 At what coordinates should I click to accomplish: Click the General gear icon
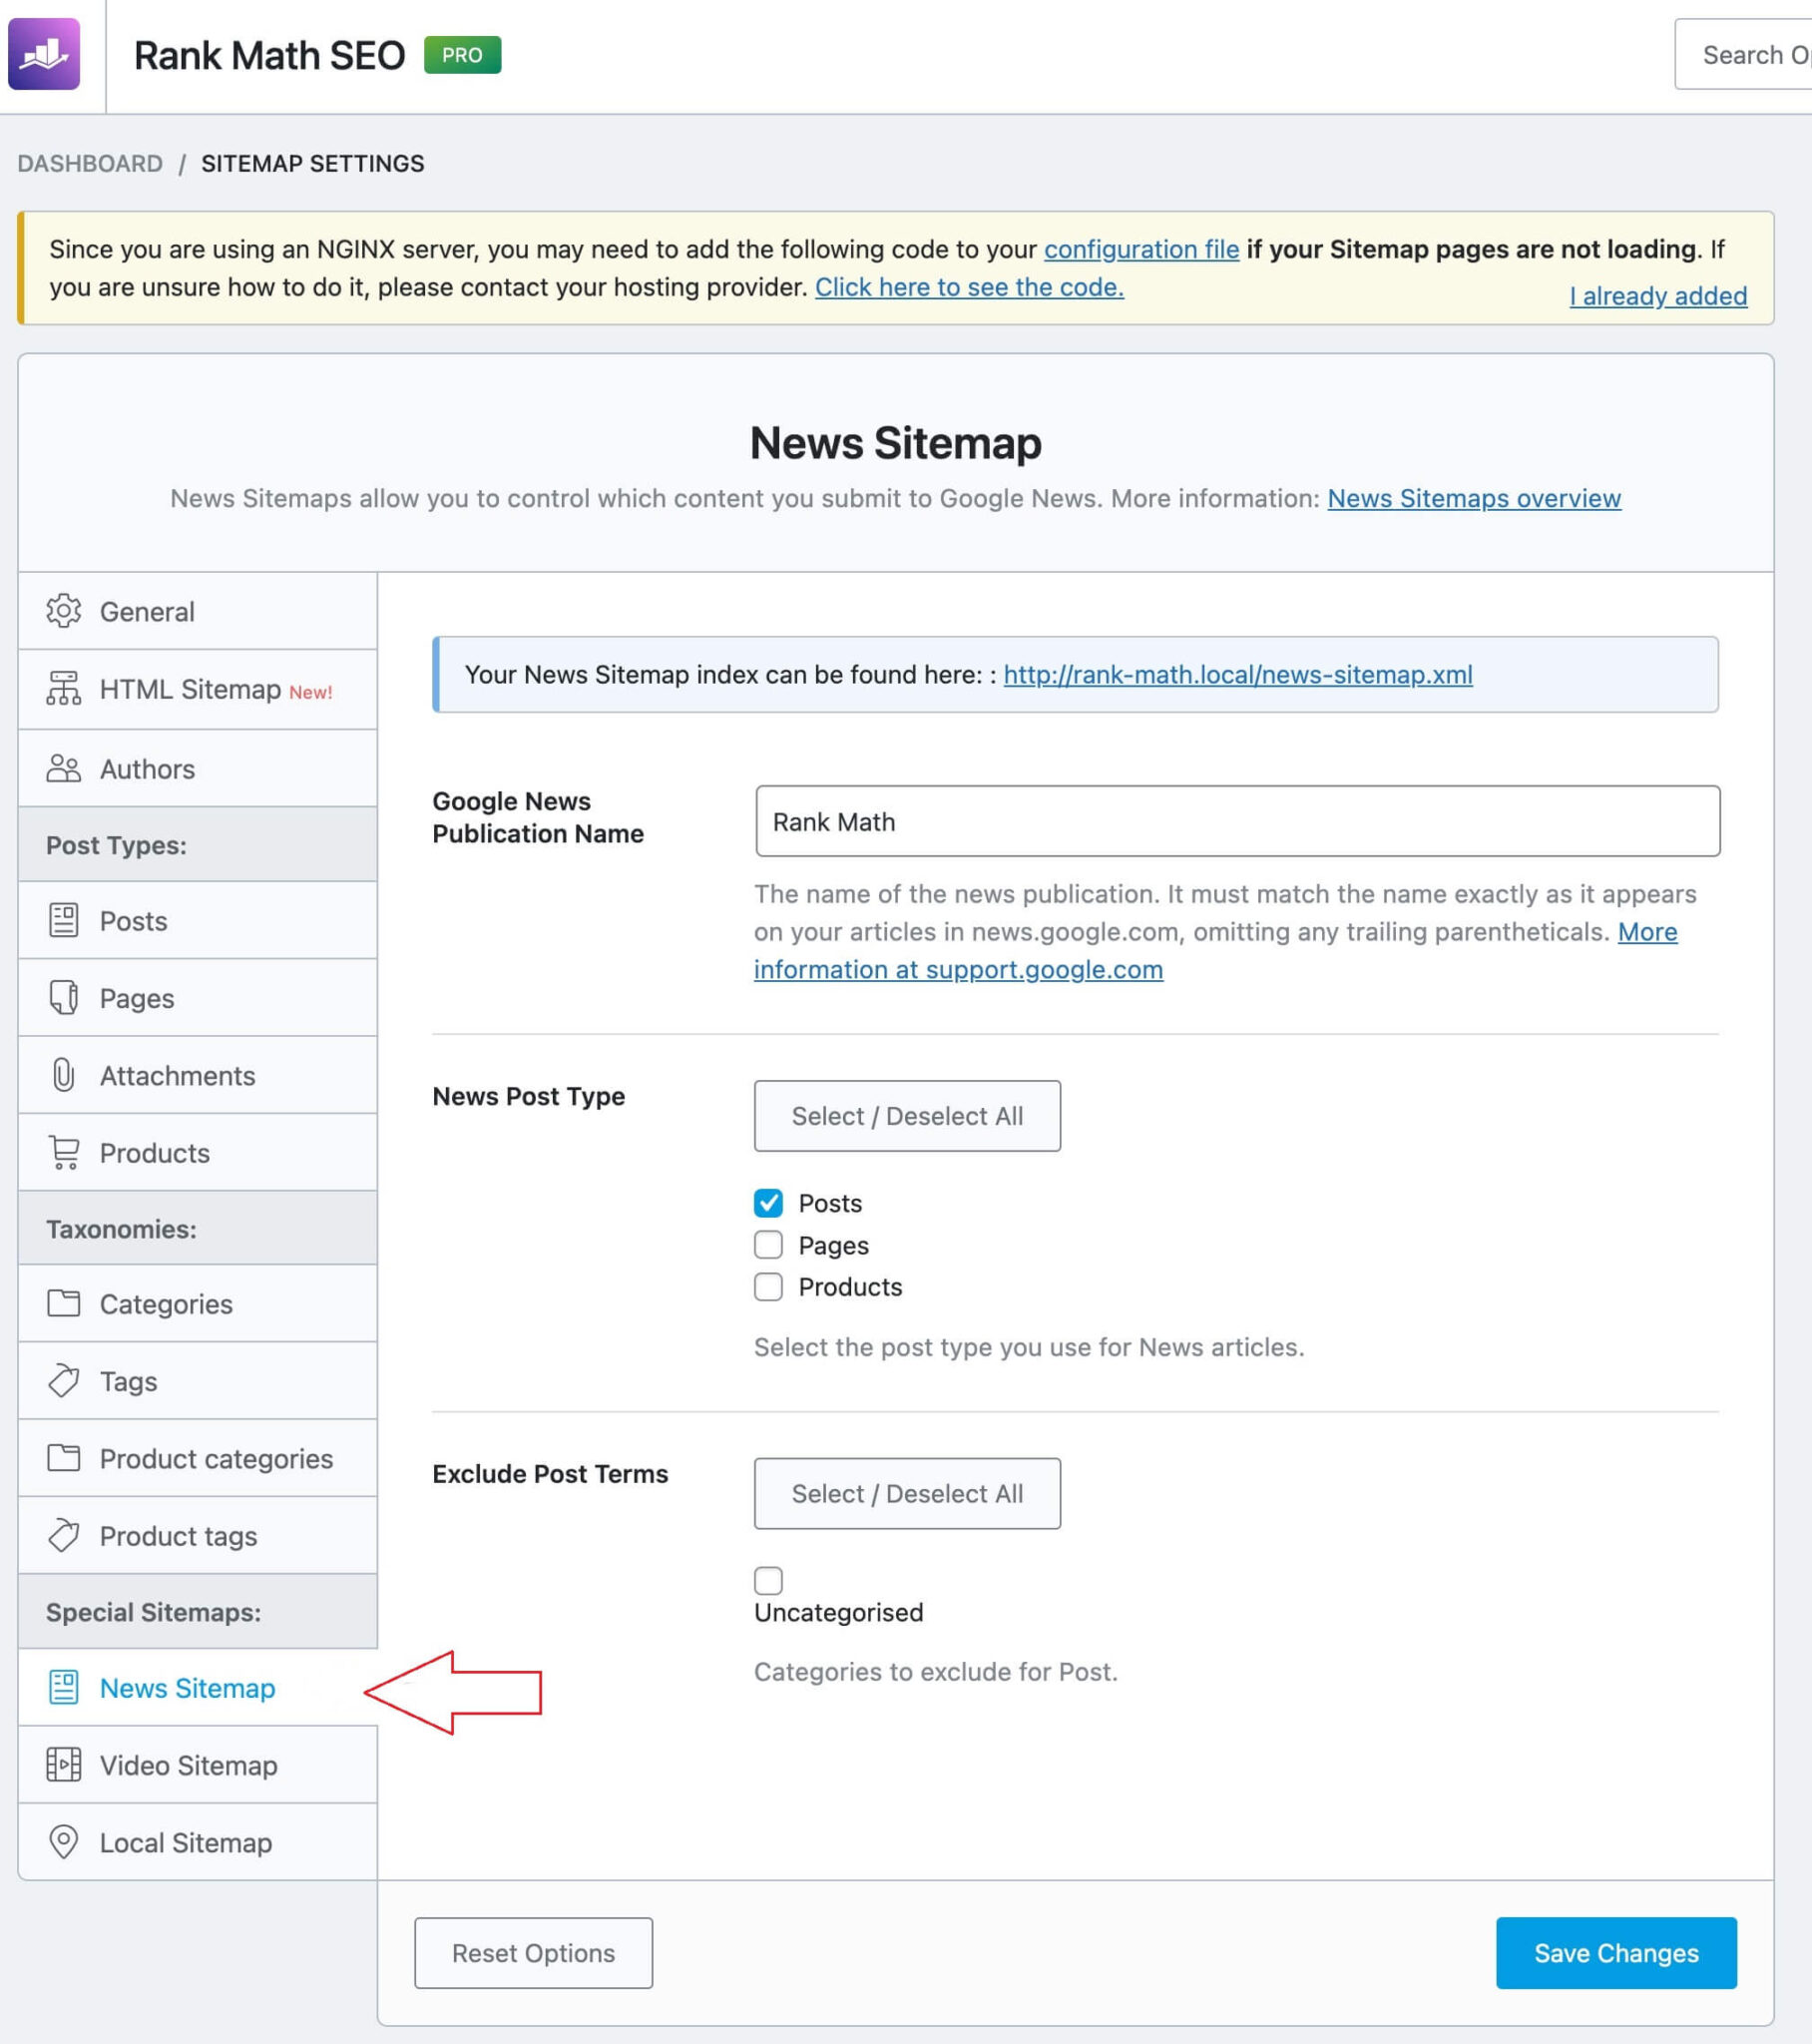[x=63, y=611]
